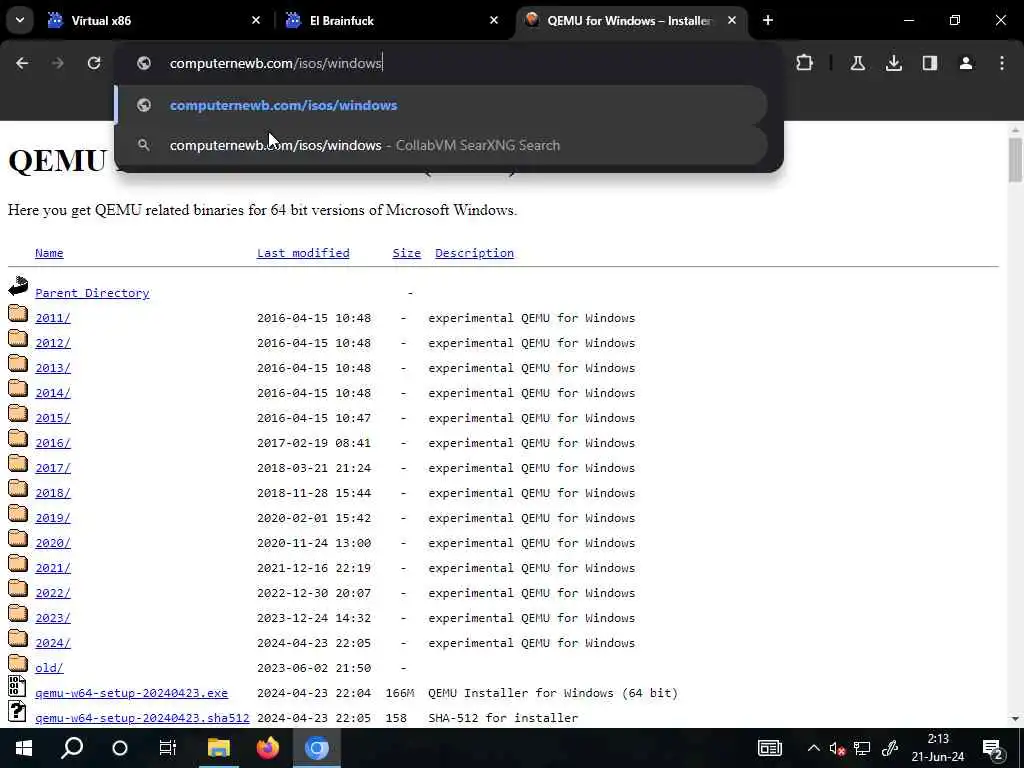
Task: Close the El Brainfuck tab
Action: coord(494,20)
